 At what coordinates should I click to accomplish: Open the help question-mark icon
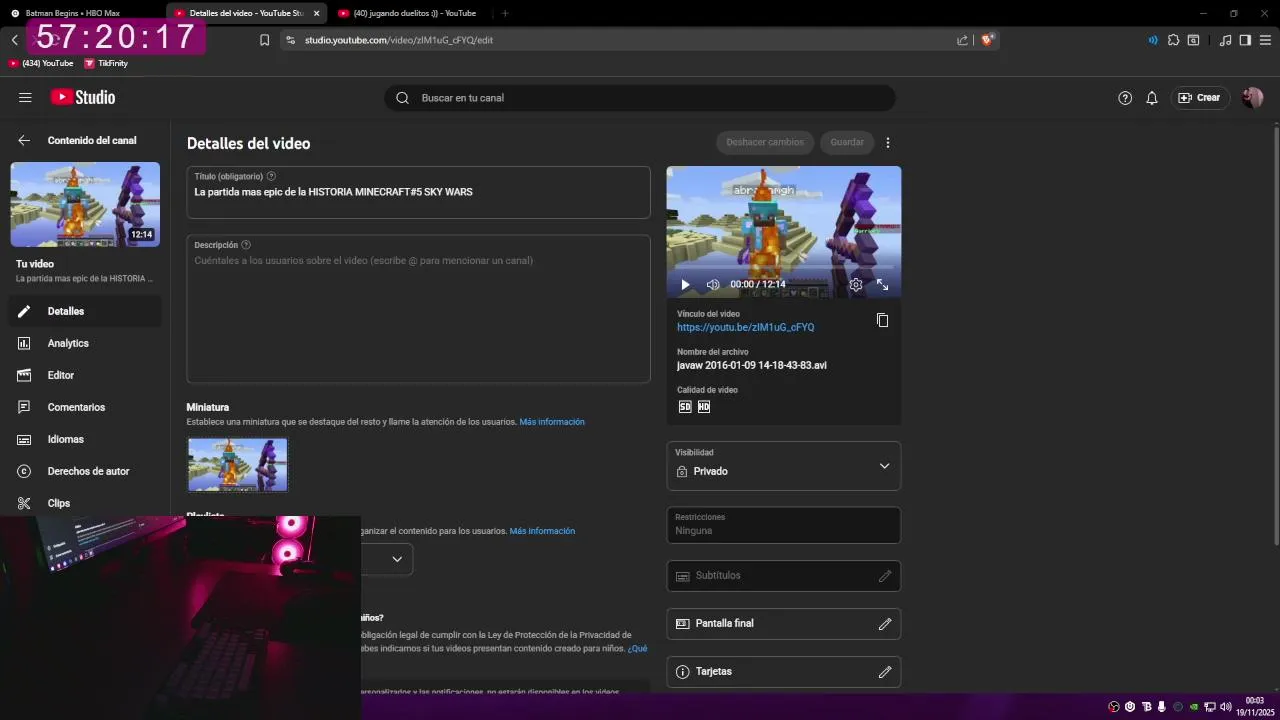(1125, 98)
